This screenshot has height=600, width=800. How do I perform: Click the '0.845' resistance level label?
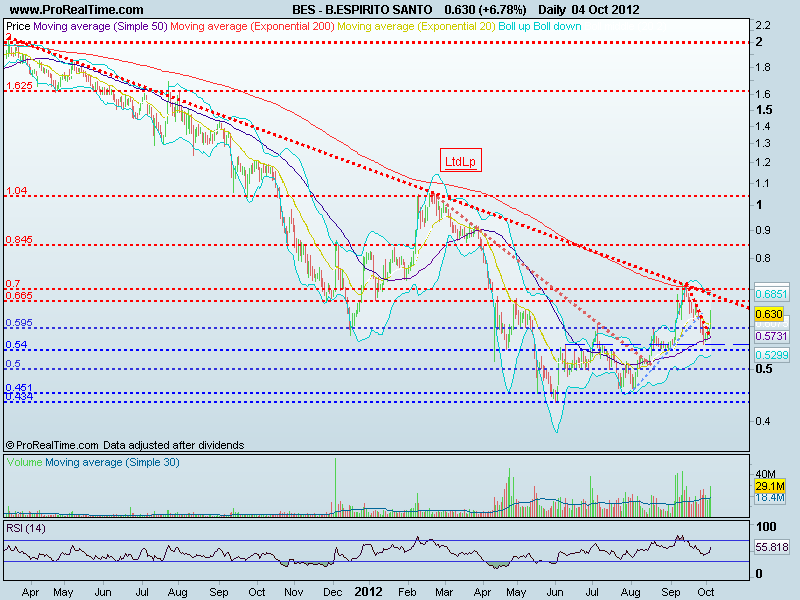click(x=19, y=239)
